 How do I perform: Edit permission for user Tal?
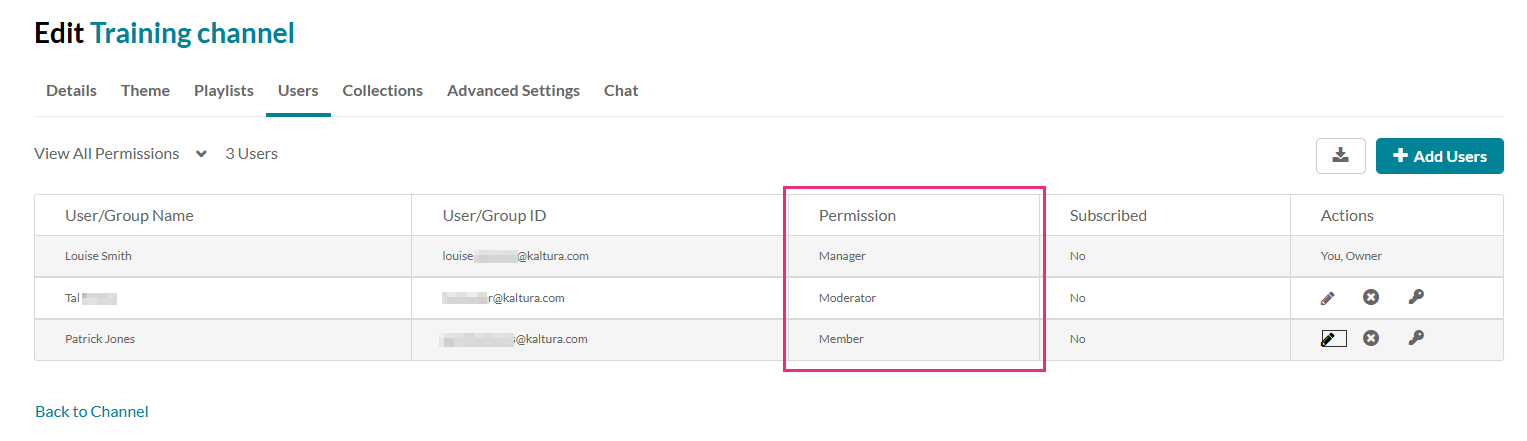[x=1327, y=297]
